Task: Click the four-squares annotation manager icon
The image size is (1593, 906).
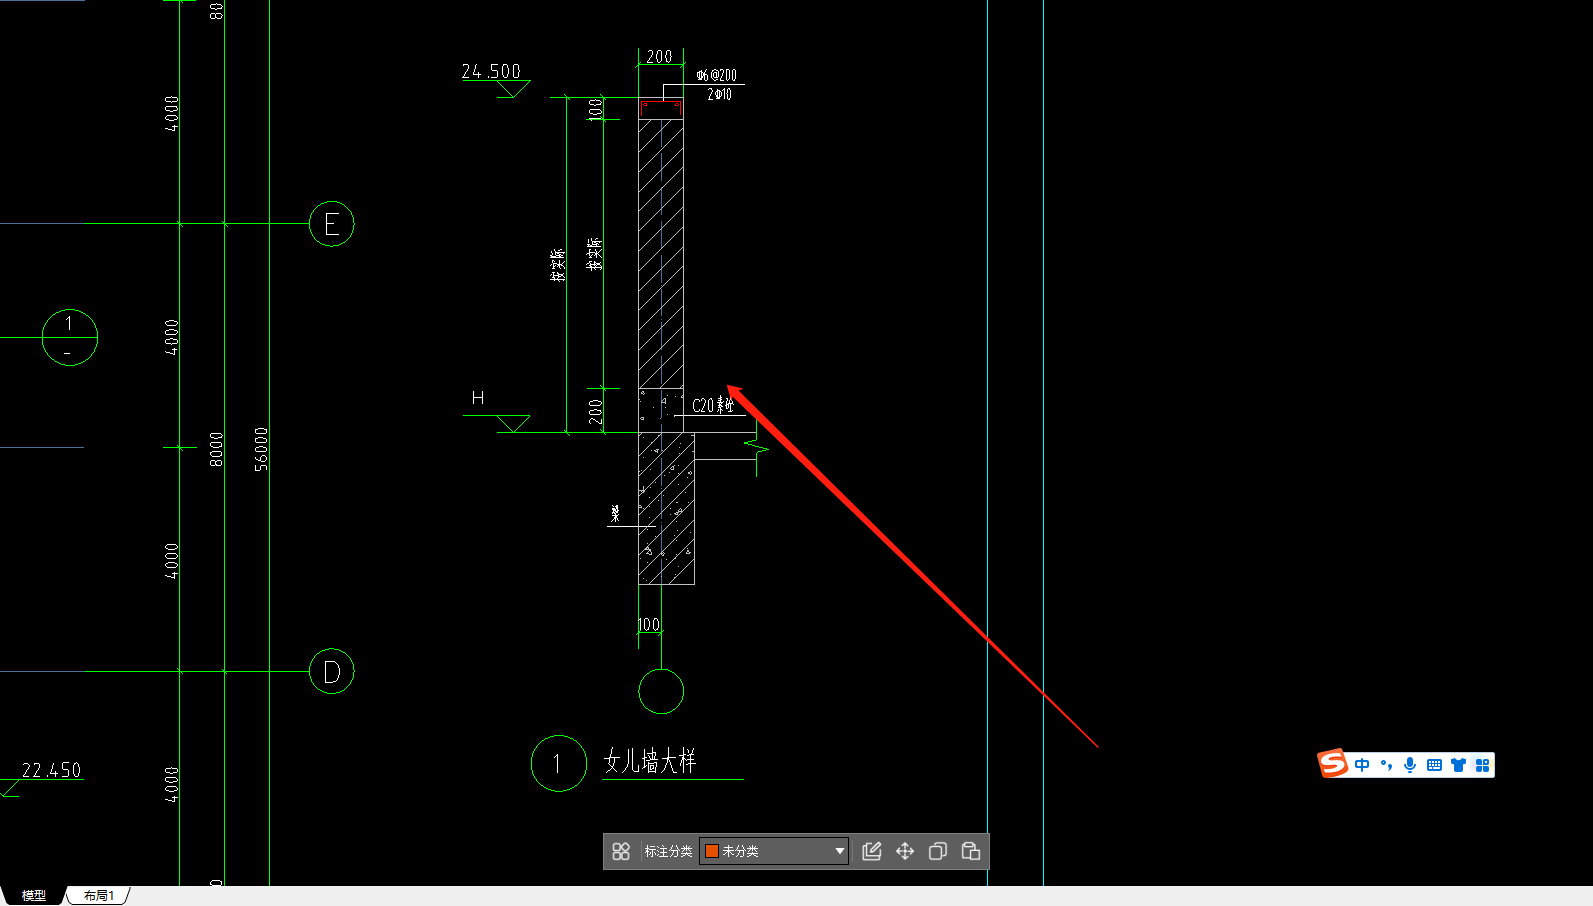Action: 621,851
